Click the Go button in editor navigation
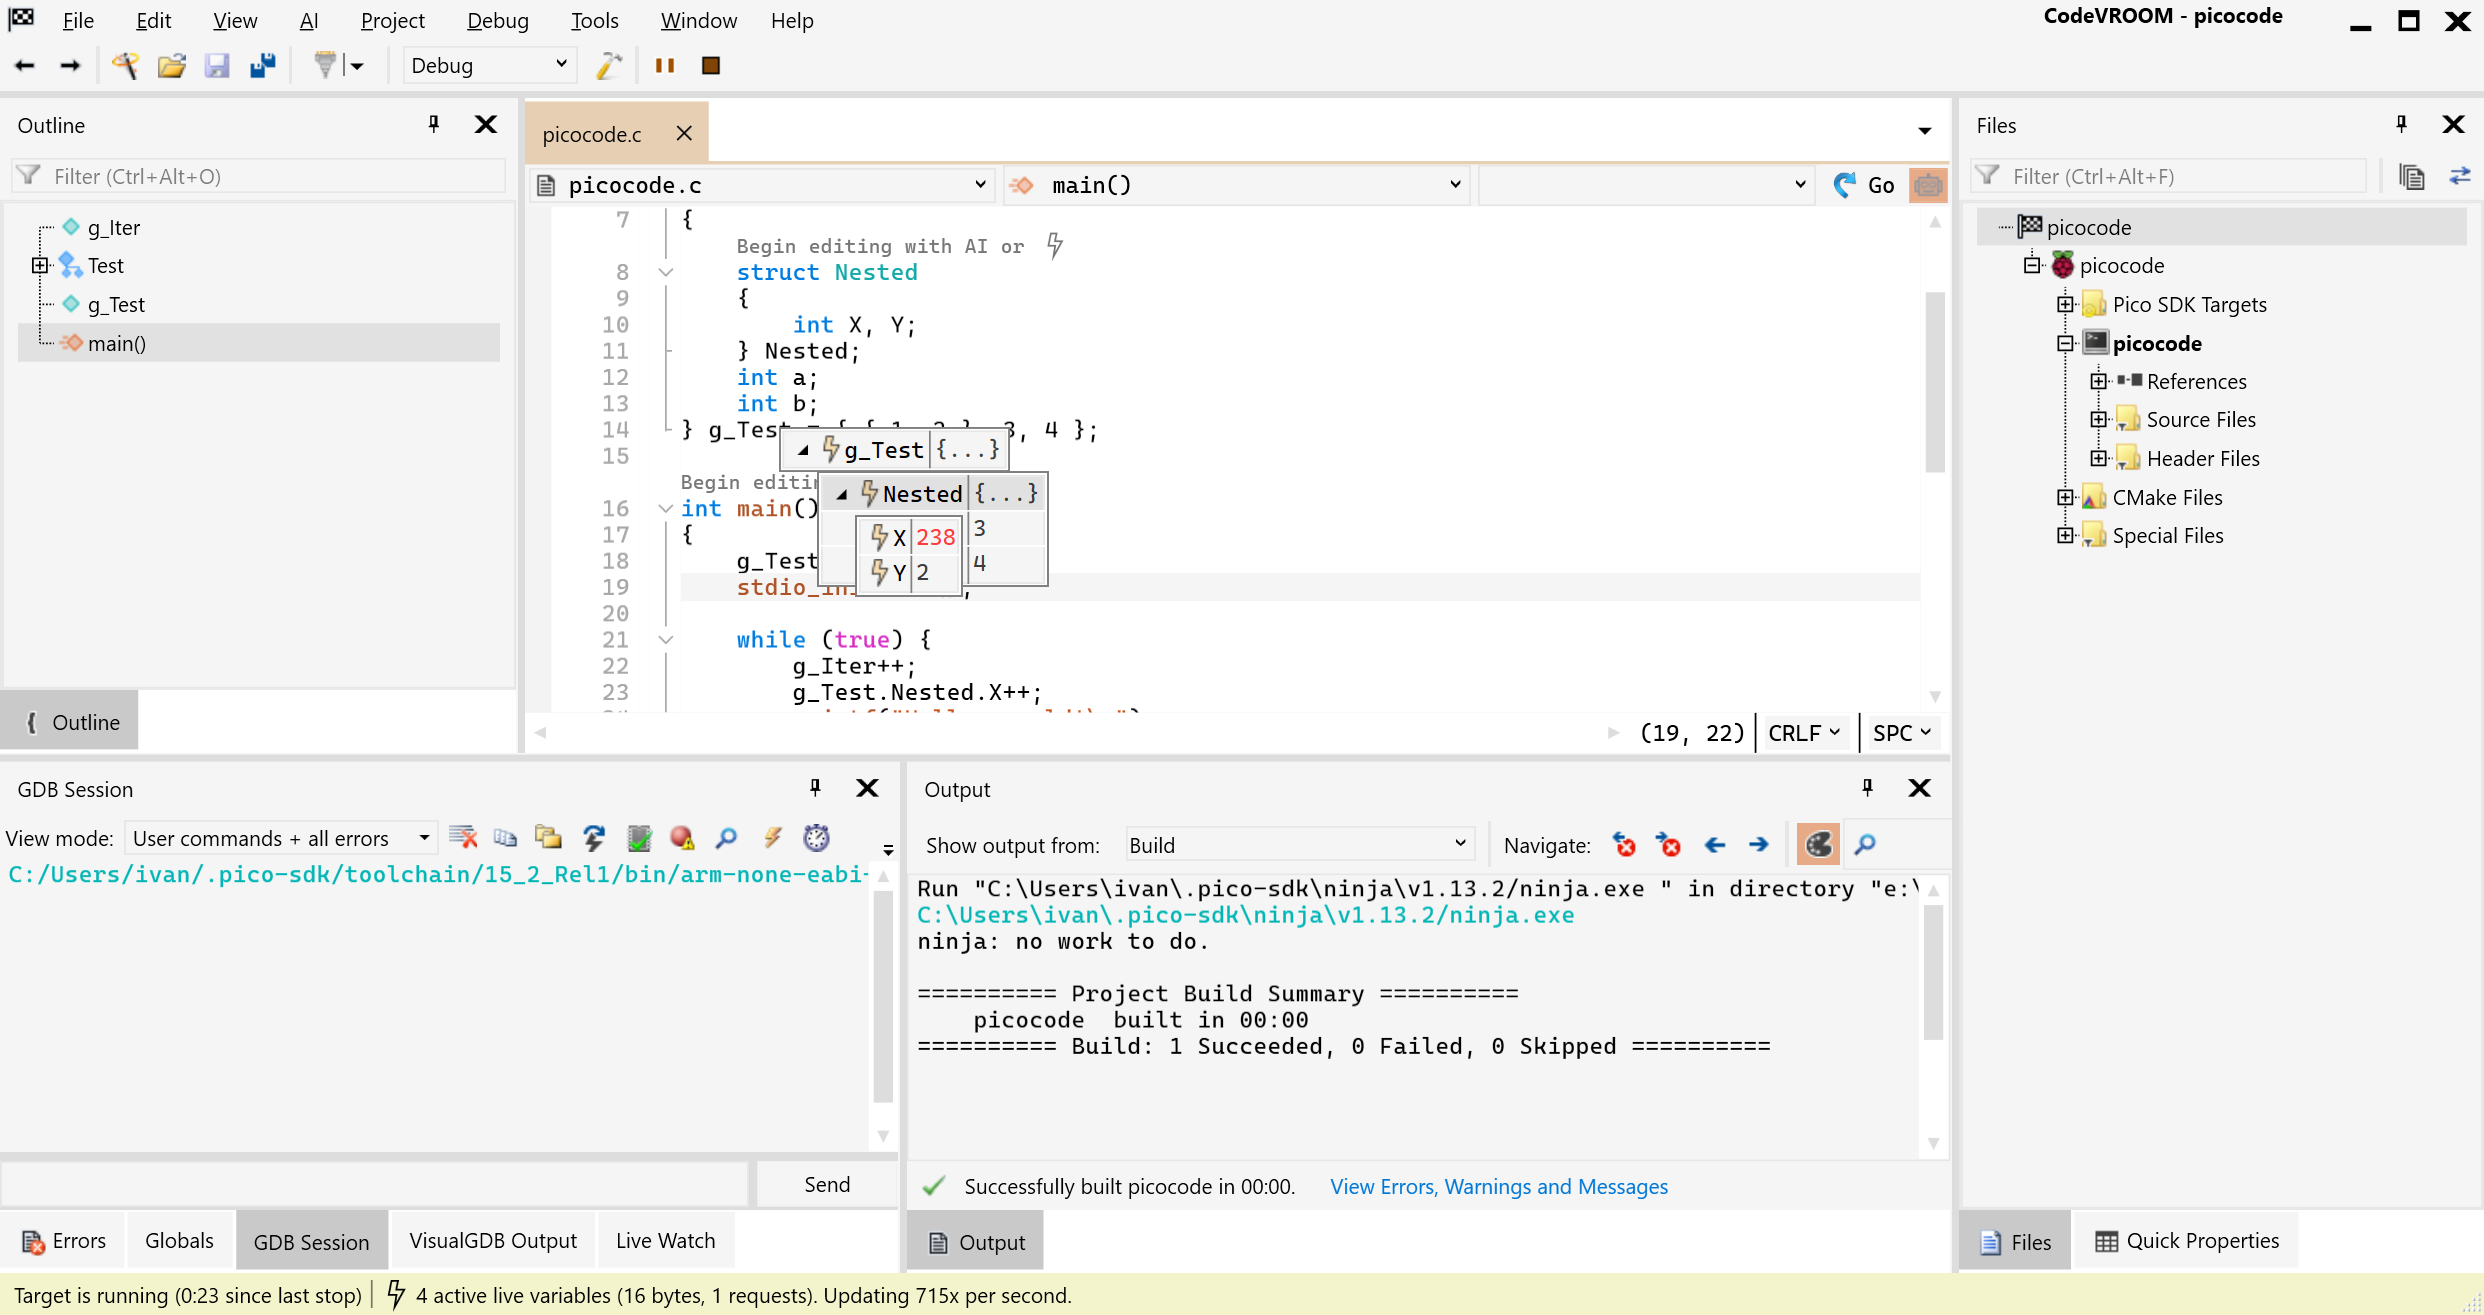 coord(1866,185)
